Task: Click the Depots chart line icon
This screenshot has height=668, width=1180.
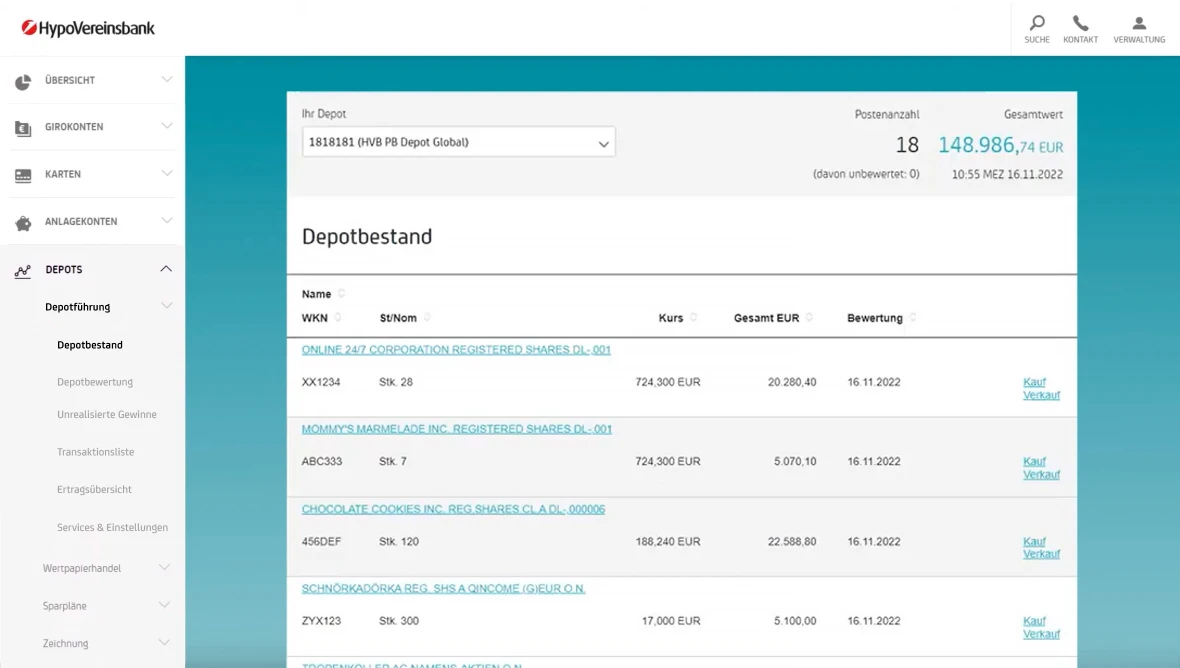Action: 23,270
